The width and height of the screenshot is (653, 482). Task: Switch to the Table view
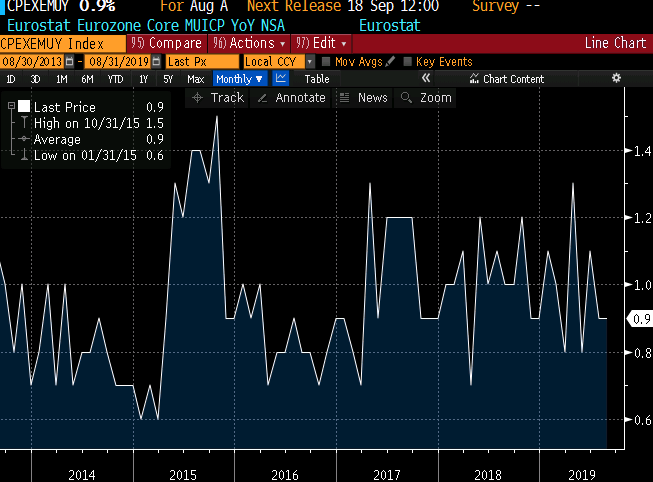[316, 79]
